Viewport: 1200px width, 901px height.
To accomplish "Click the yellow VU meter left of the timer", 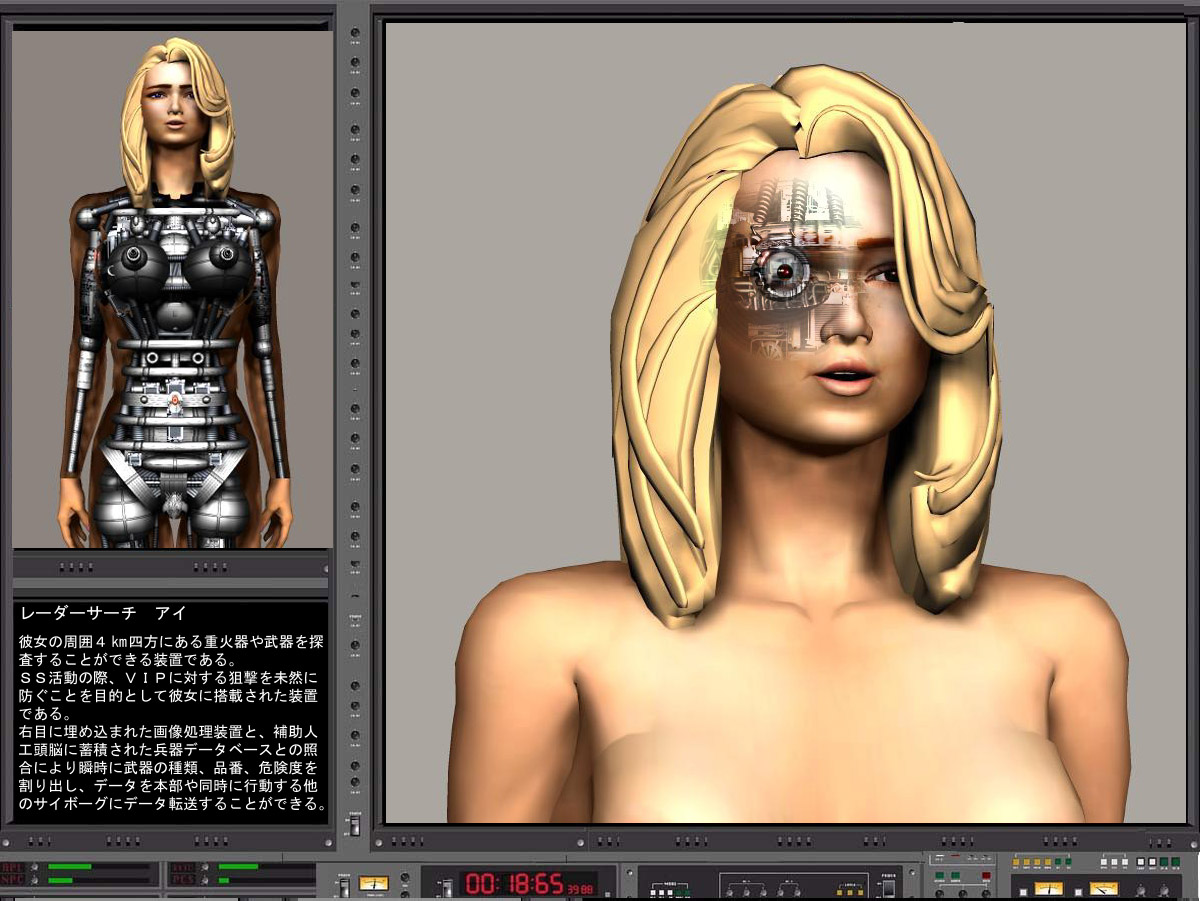I will (x=373, y=884).
